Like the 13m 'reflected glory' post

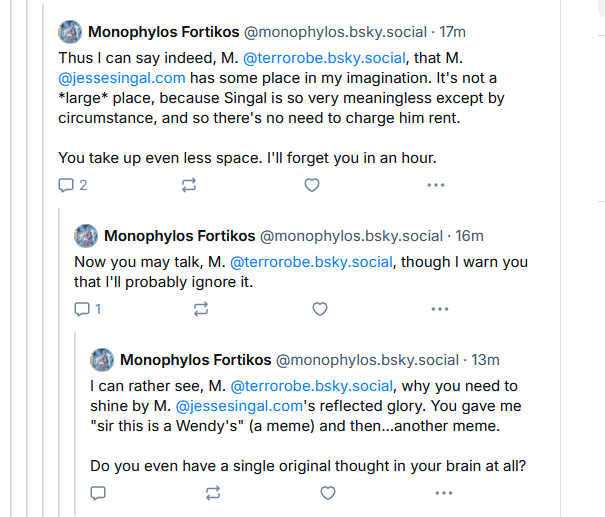(328, 493)
